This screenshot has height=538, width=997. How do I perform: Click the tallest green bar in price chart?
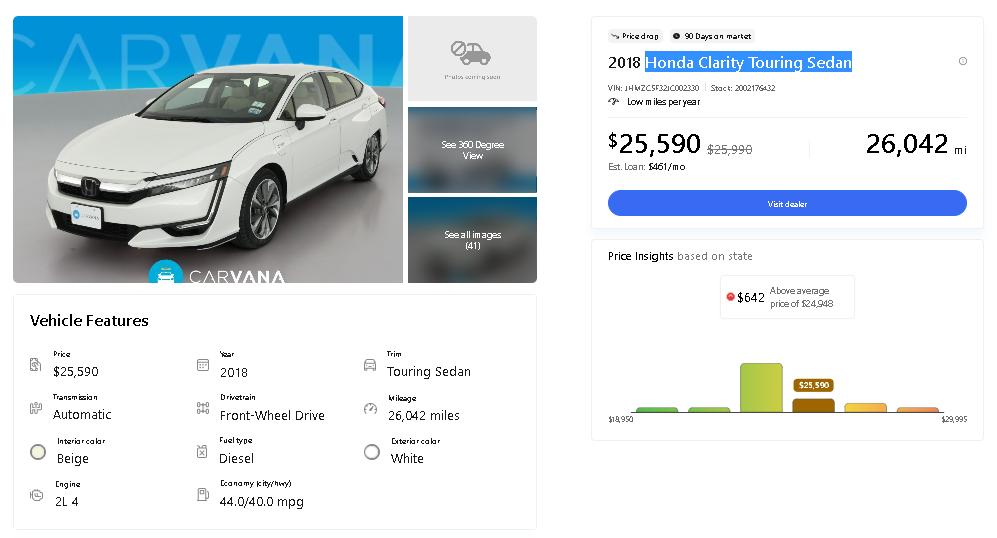tap(761, 387)
